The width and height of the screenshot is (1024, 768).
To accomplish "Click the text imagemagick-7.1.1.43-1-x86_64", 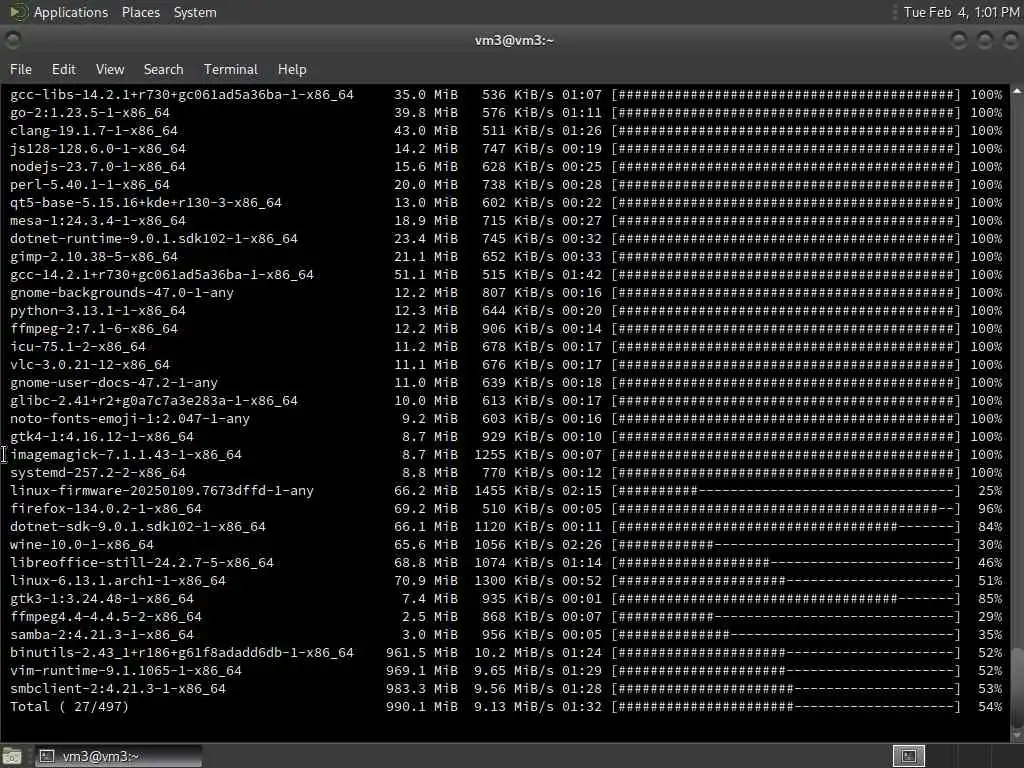I will [125, 455].
